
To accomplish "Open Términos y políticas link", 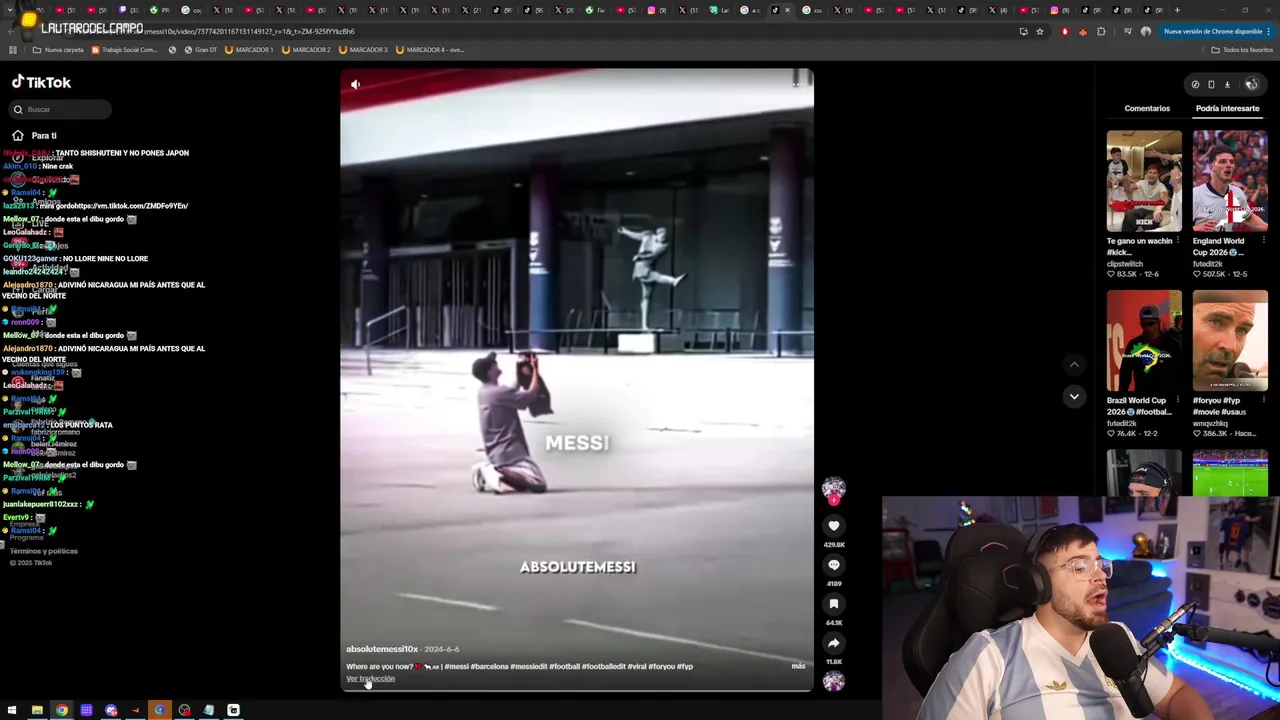I will point(44,551).
